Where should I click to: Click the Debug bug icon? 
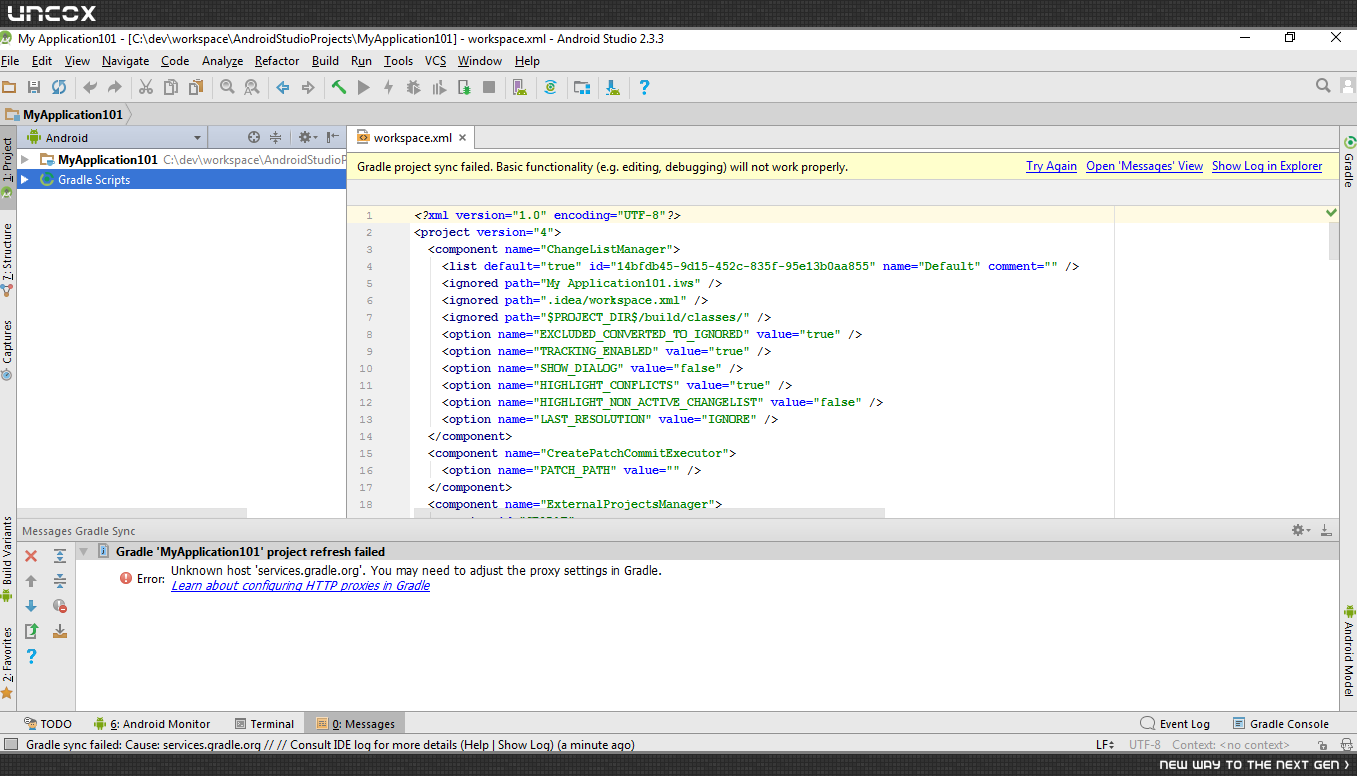(x=414, y=88)
